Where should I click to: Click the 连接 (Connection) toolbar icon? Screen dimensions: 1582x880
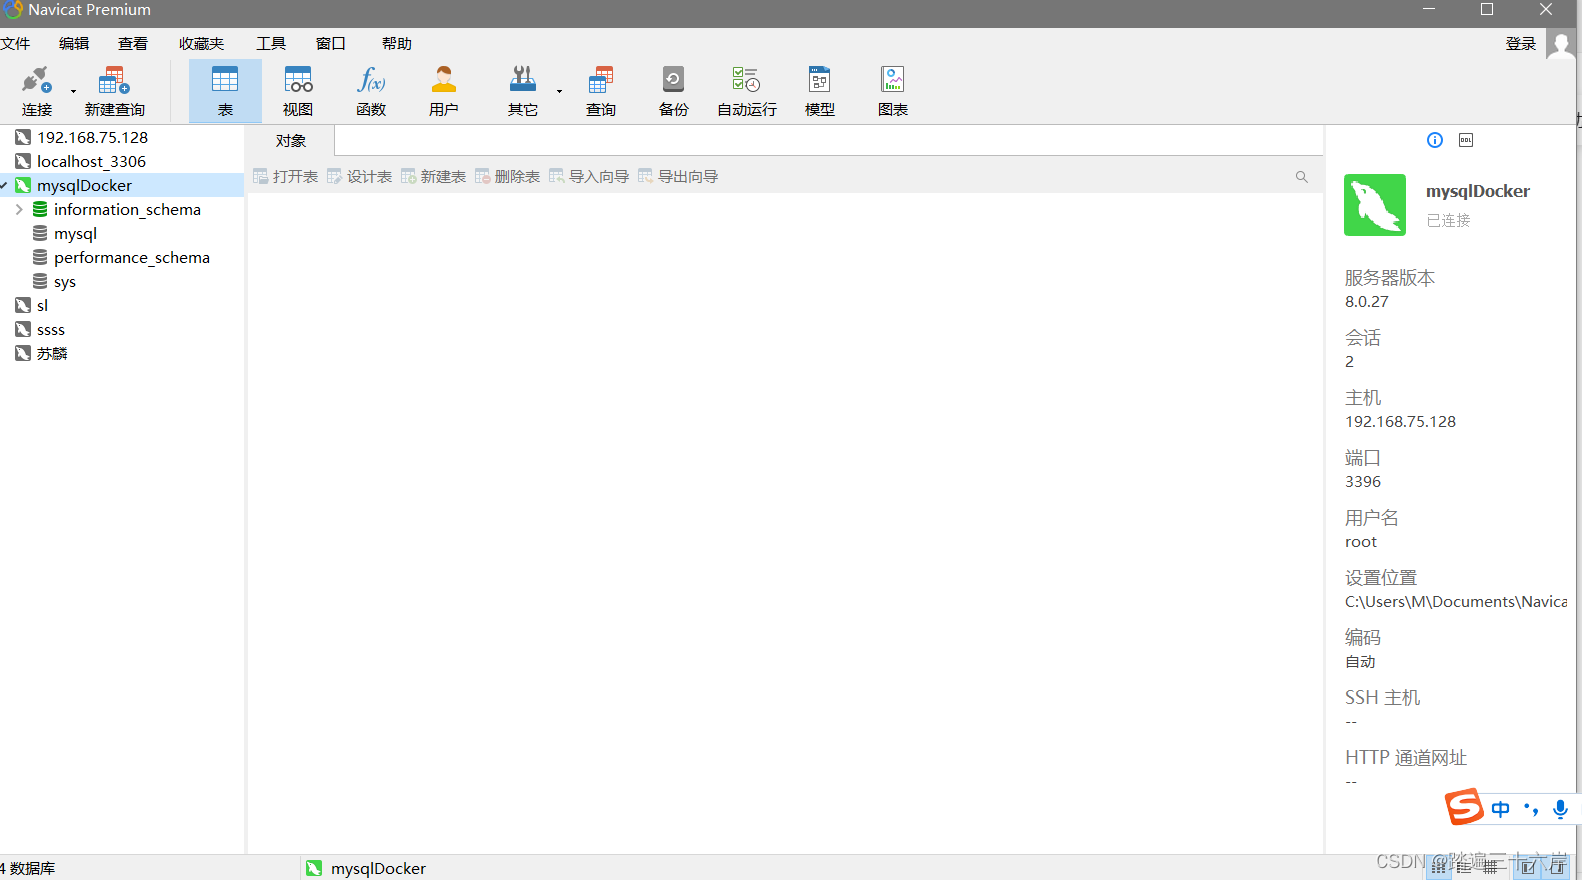[37, 91]
